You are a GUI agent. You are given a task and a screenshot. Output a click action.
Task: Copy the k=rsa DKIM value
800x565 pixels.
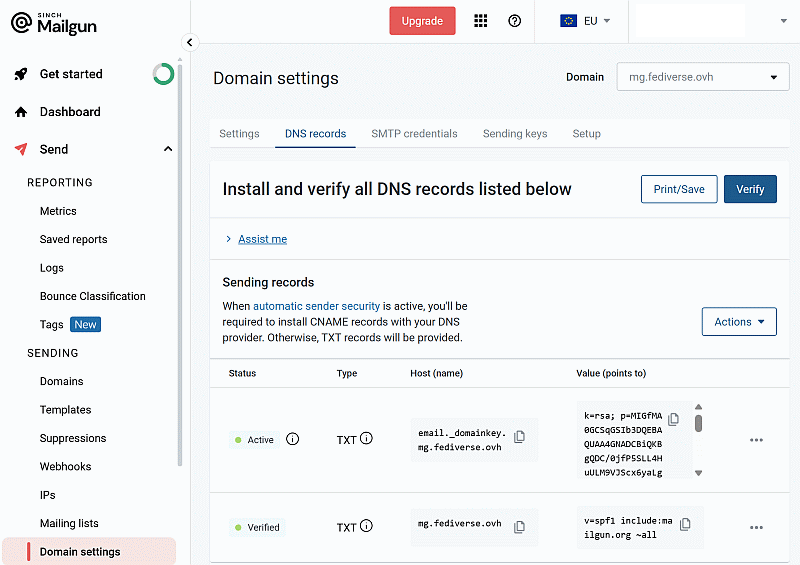(673, 419)
